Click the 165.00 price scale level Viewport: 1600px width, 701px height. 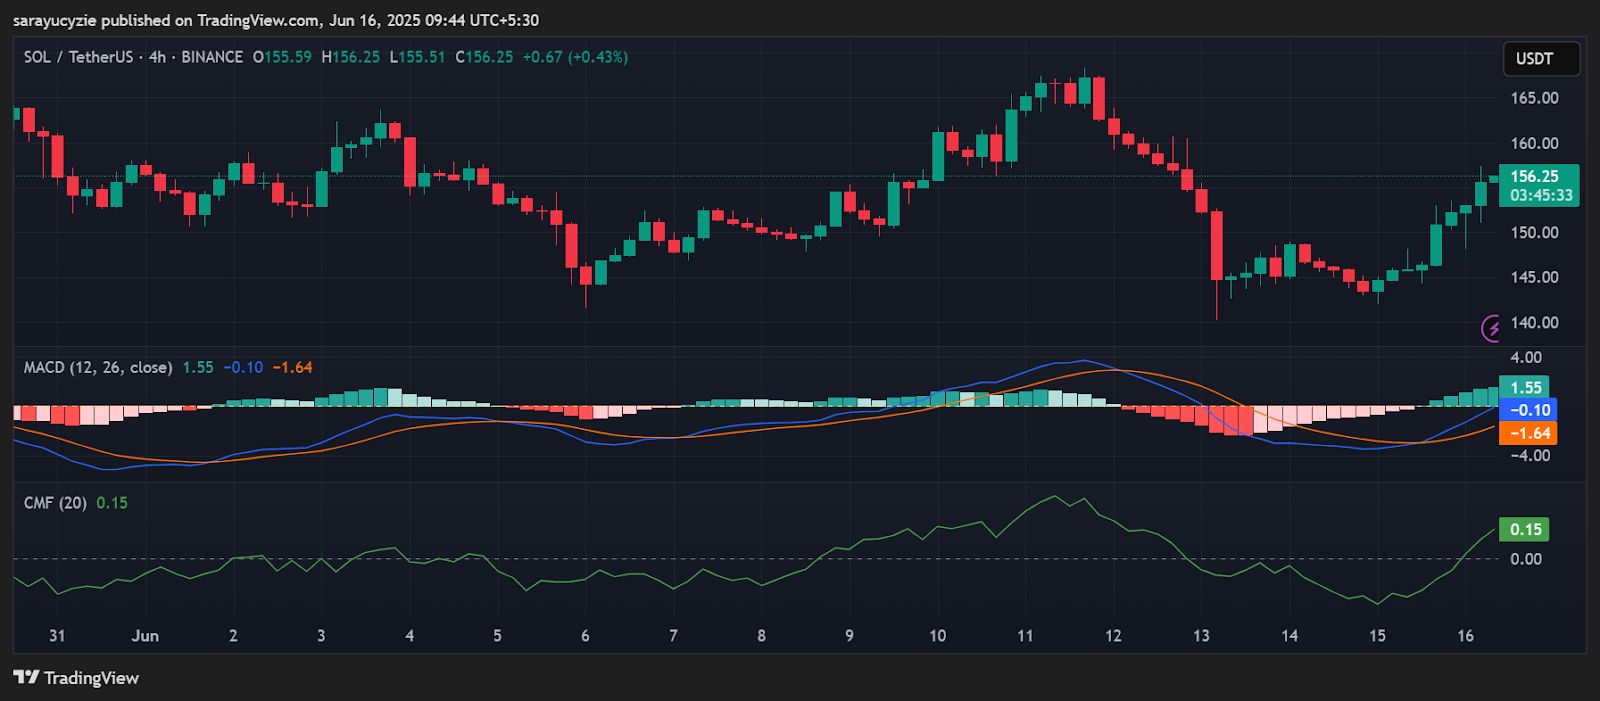(1534, 98)
